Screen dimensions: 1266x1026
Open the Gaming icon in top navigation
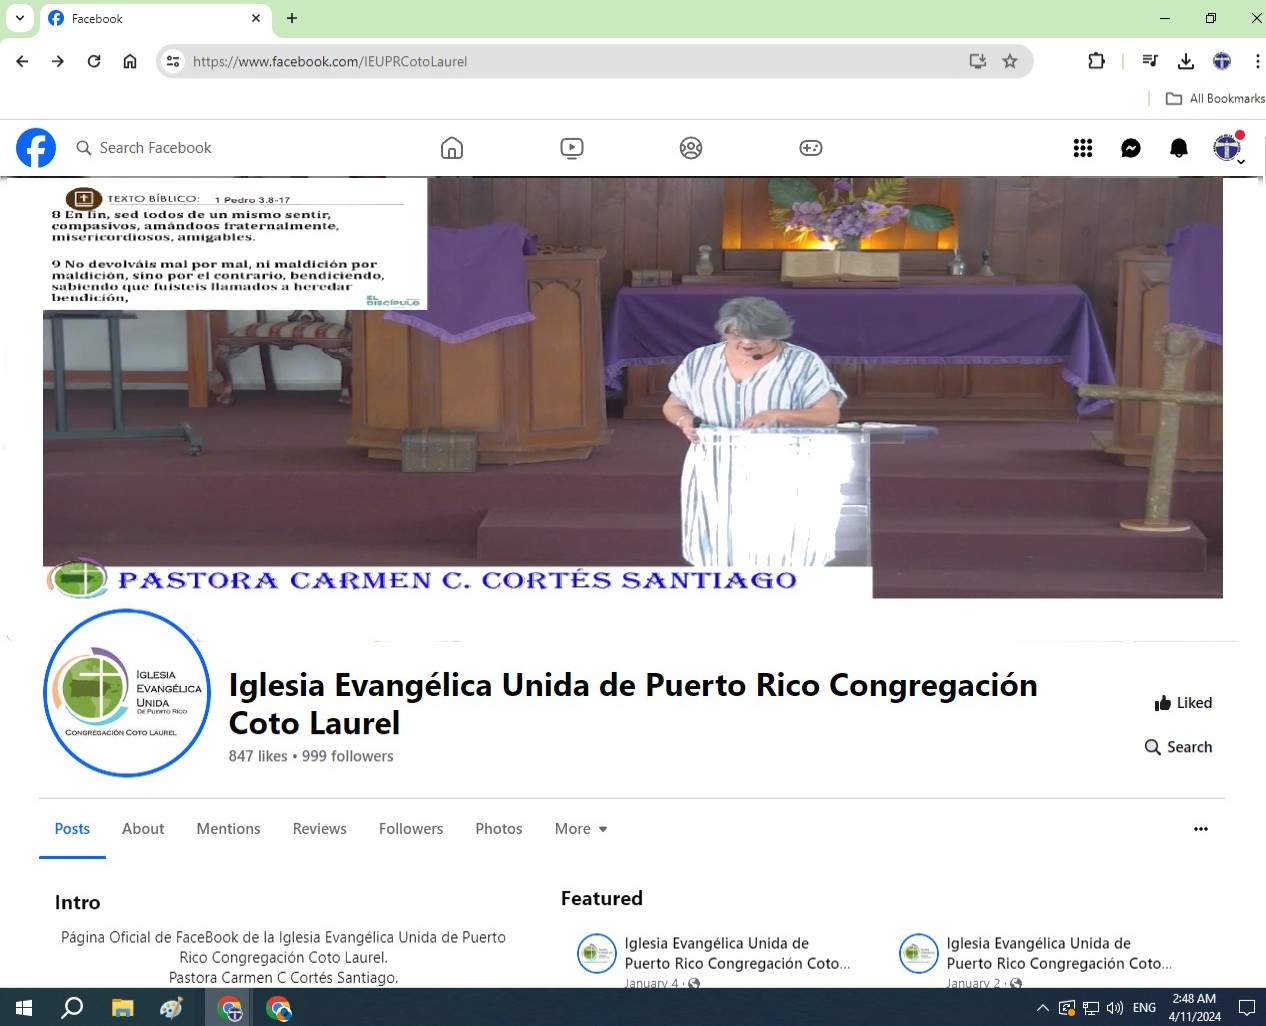pyautogui.click(x=811, y=148)
